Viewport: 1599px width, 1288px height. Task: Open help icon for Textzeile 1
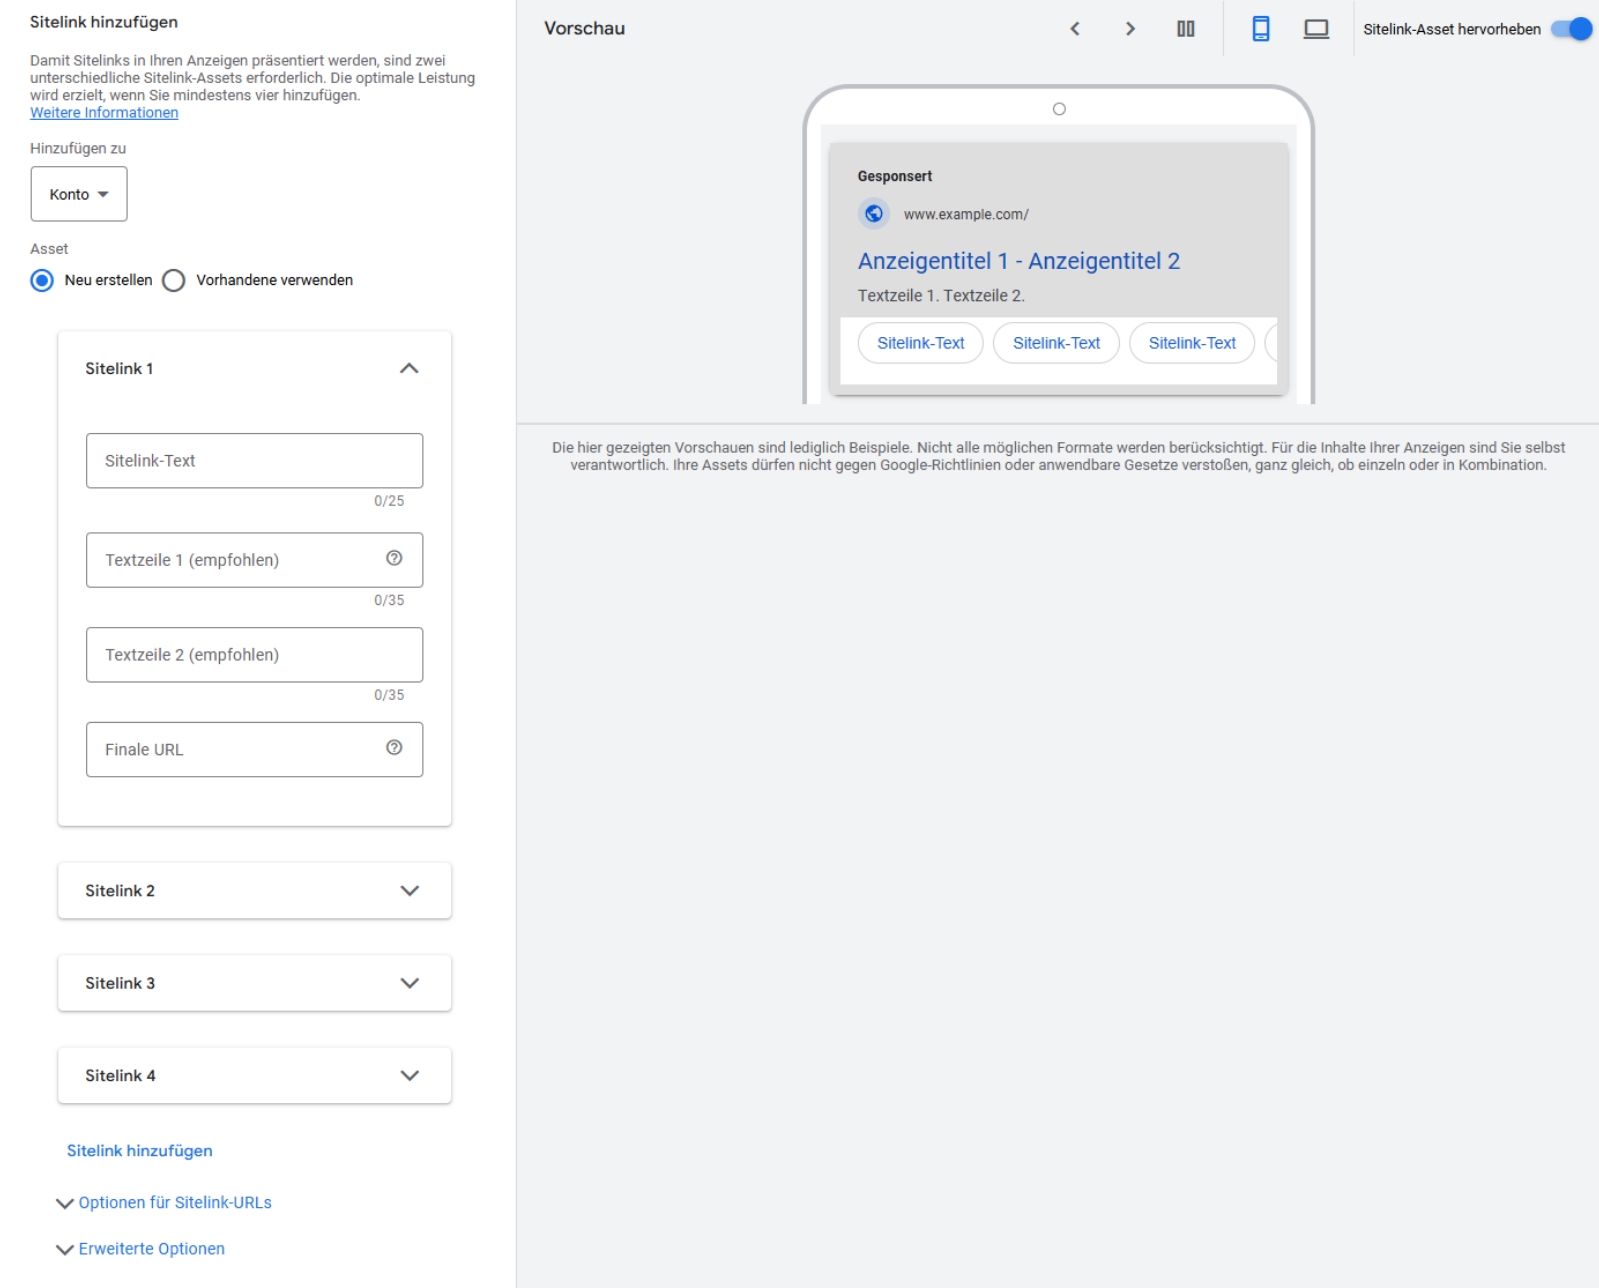[x=394, y=559]
